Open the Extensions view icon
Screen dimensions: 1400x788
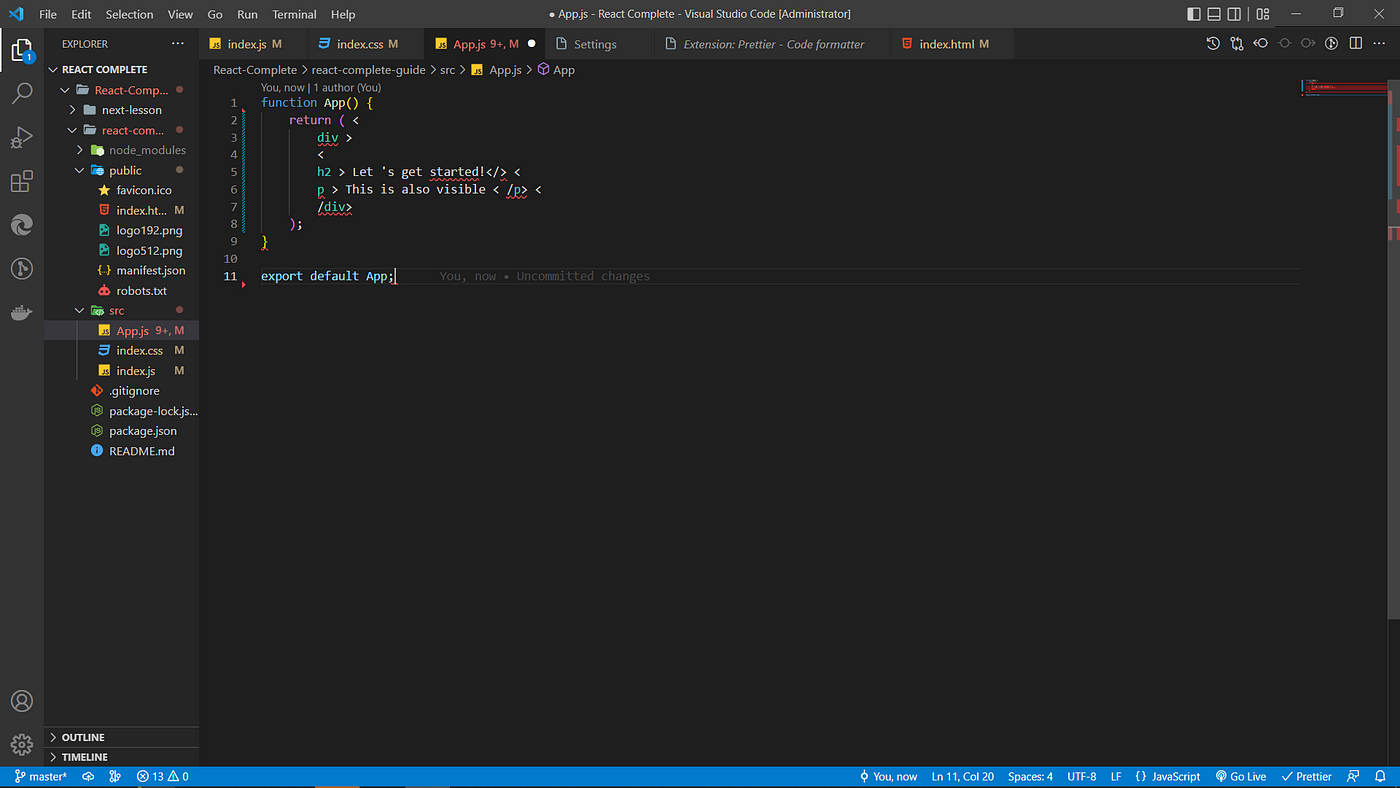point(22,182)
